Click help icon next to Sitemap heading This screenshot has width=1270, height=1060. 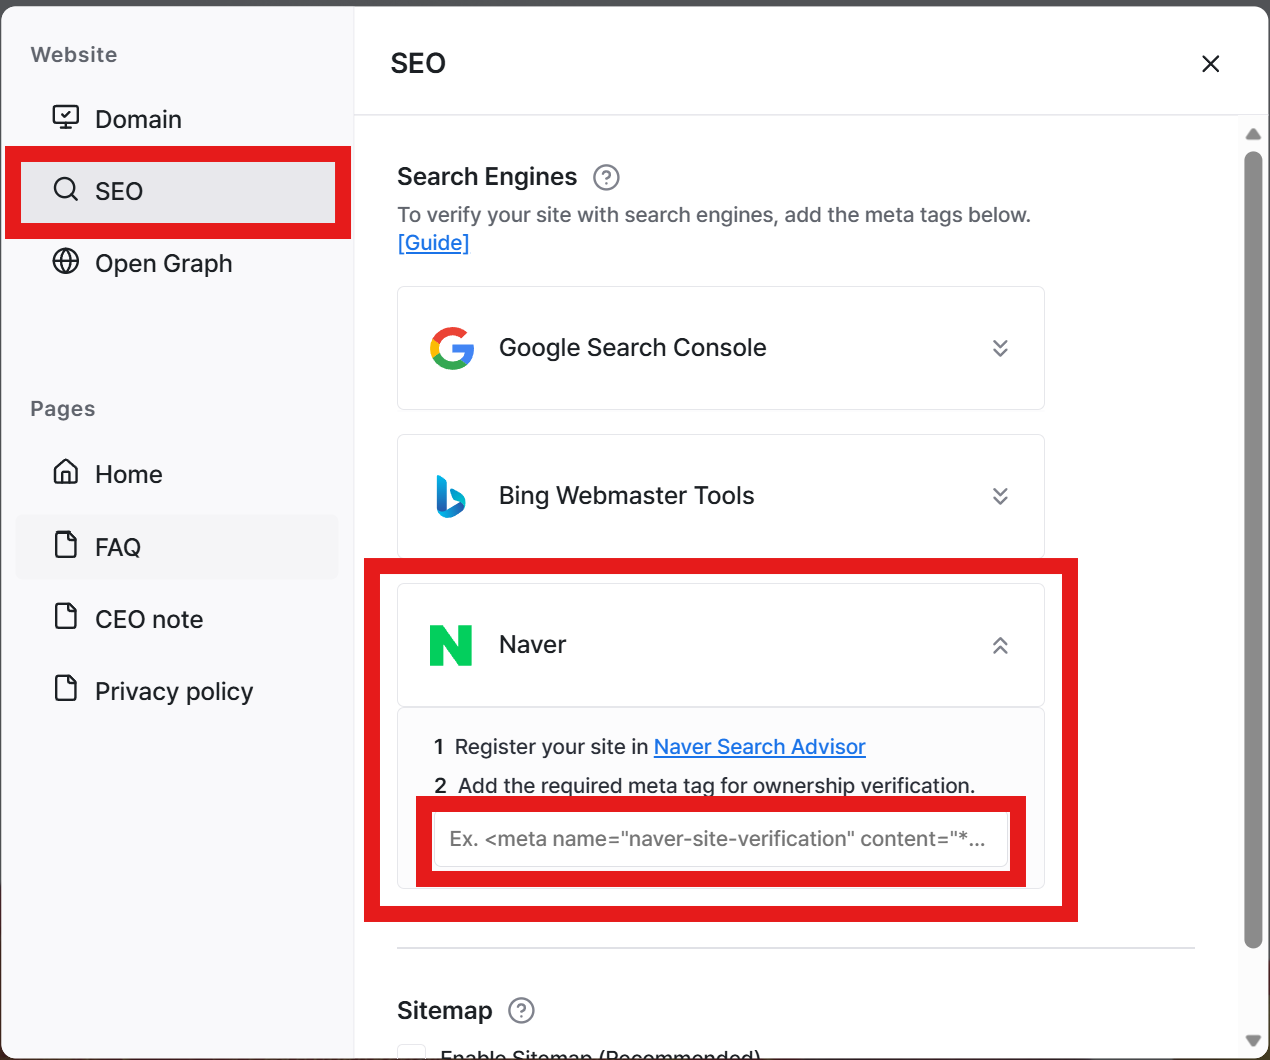(x=522, y=1010)
